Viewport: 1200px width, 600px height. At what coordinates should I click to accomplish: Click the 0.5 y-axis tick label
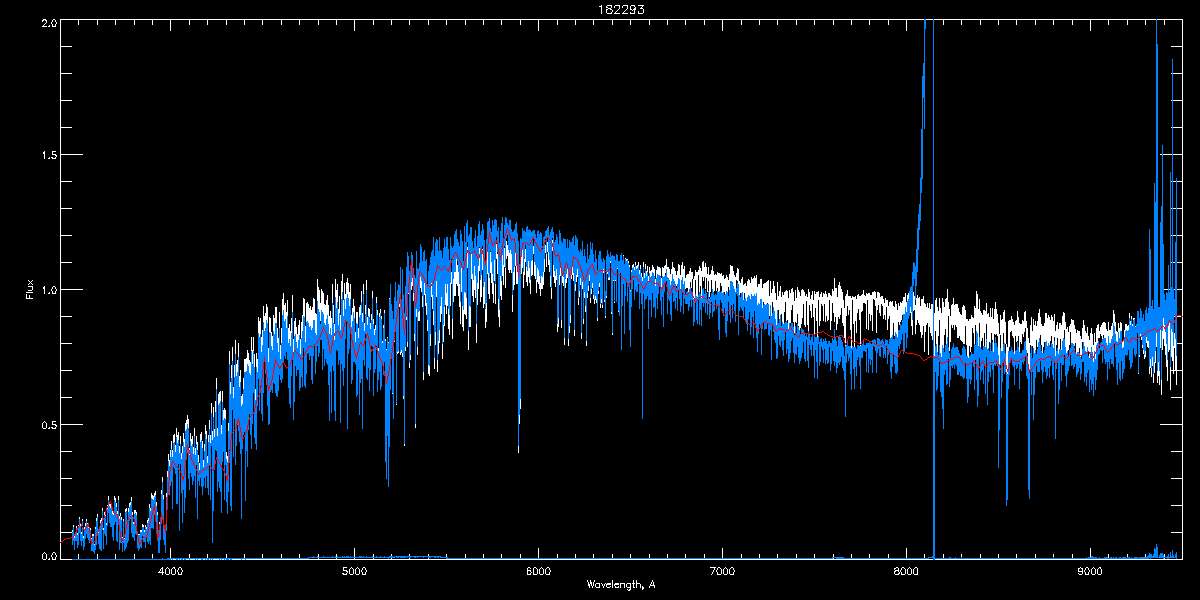pos(47,424)
